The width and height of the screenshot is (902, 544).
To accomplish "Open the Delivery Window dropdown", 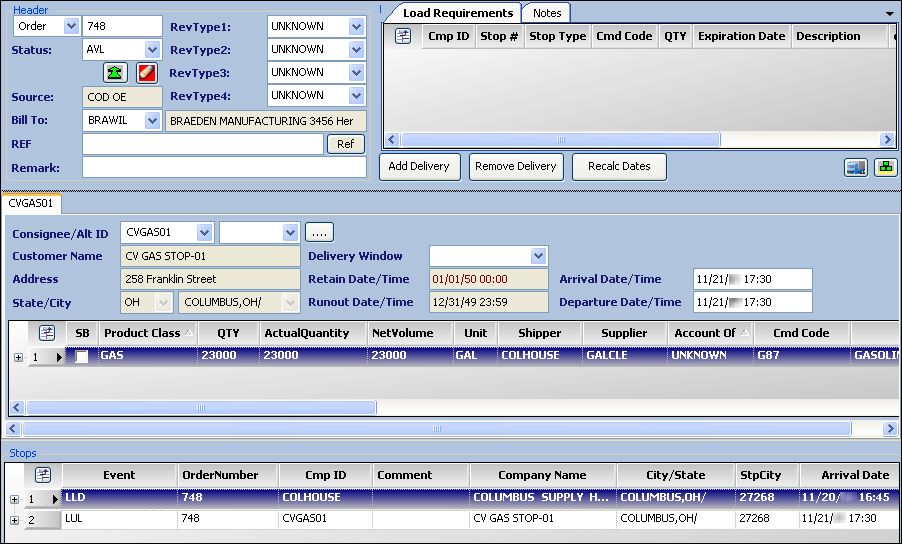I will pyautogui.click(x=539, y=256).
